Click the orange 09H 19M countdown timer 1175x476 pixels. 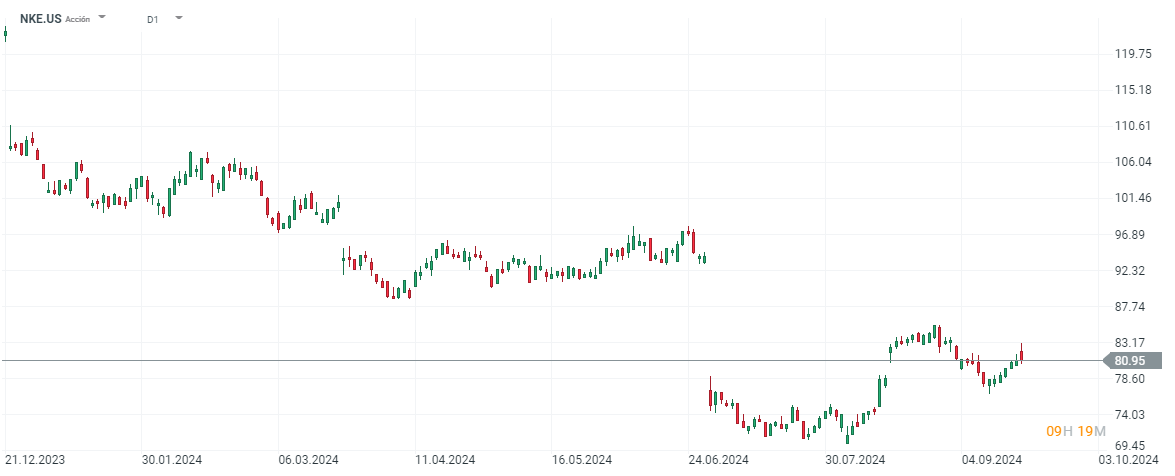point(1075,431)
